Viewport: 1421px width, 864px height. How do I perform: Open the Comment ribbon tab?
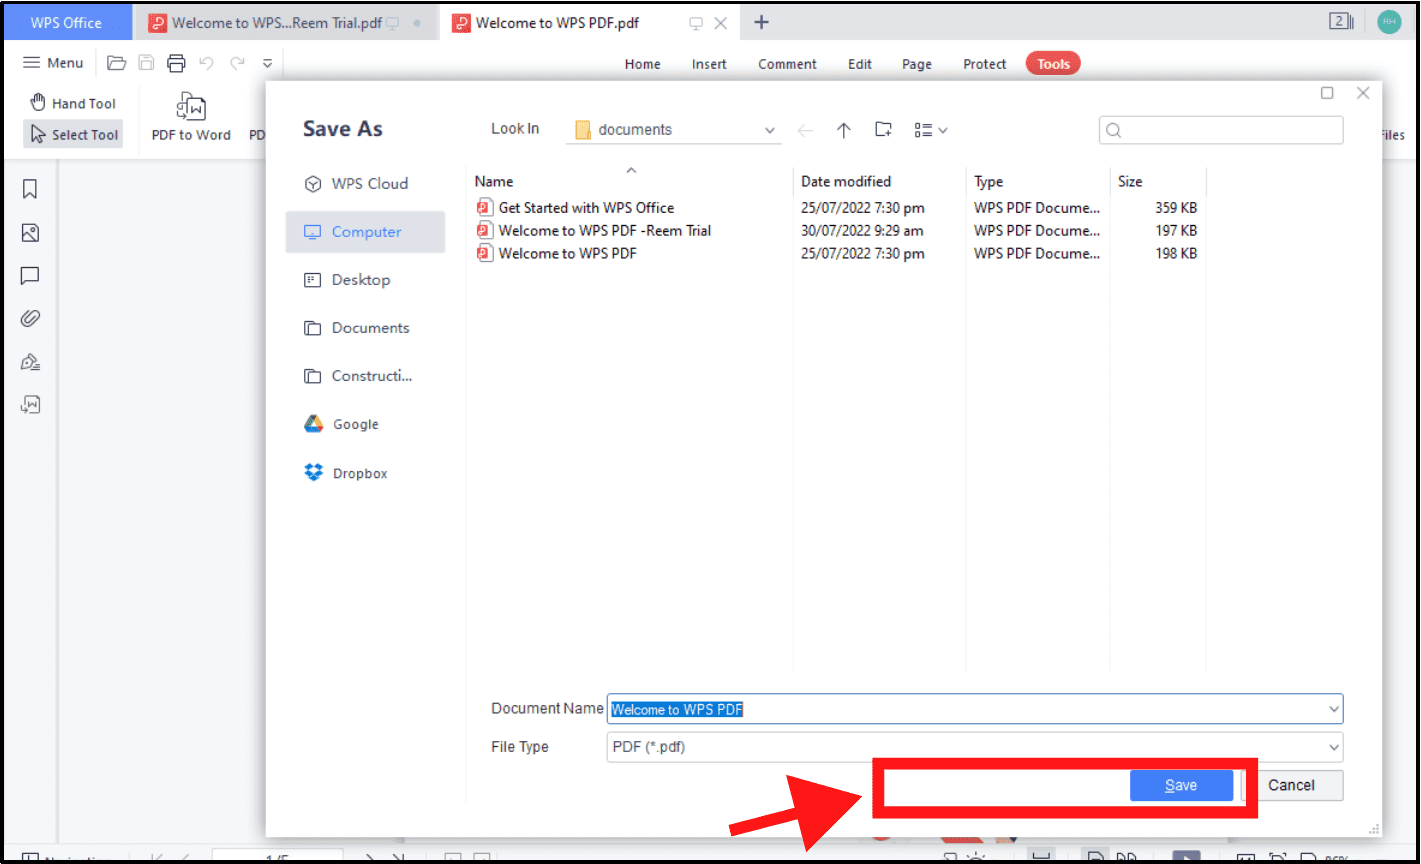(787, 64)
